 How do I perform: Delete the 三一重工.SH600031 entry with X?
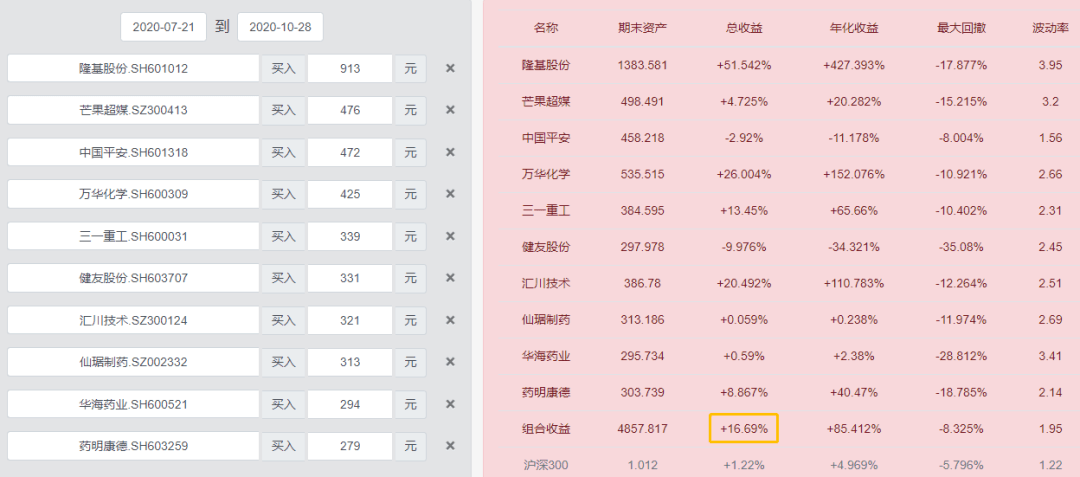coord(450,236)
